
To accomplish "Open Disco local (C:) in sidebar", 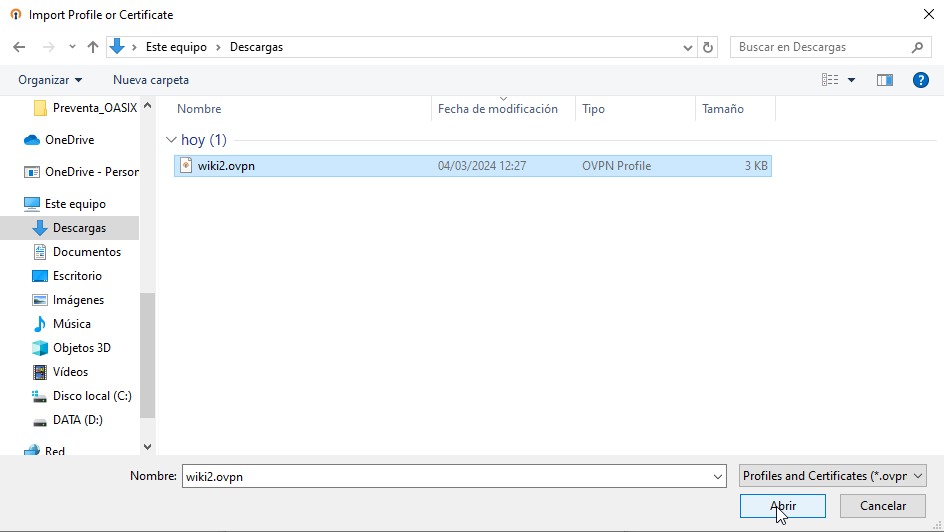I will click(91, 396).
